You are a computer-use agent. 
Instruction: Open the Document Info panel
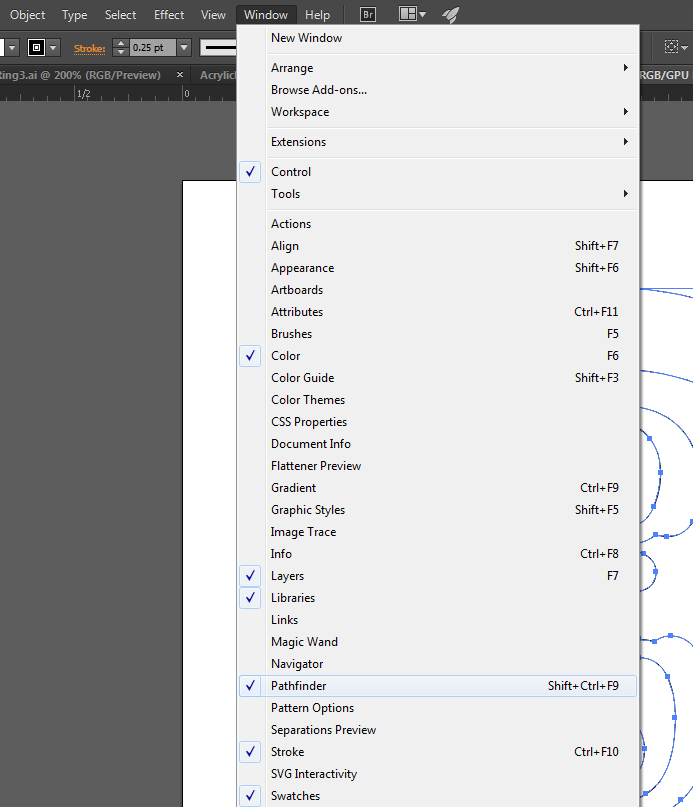pyautogui.click(x=438, y=444)
